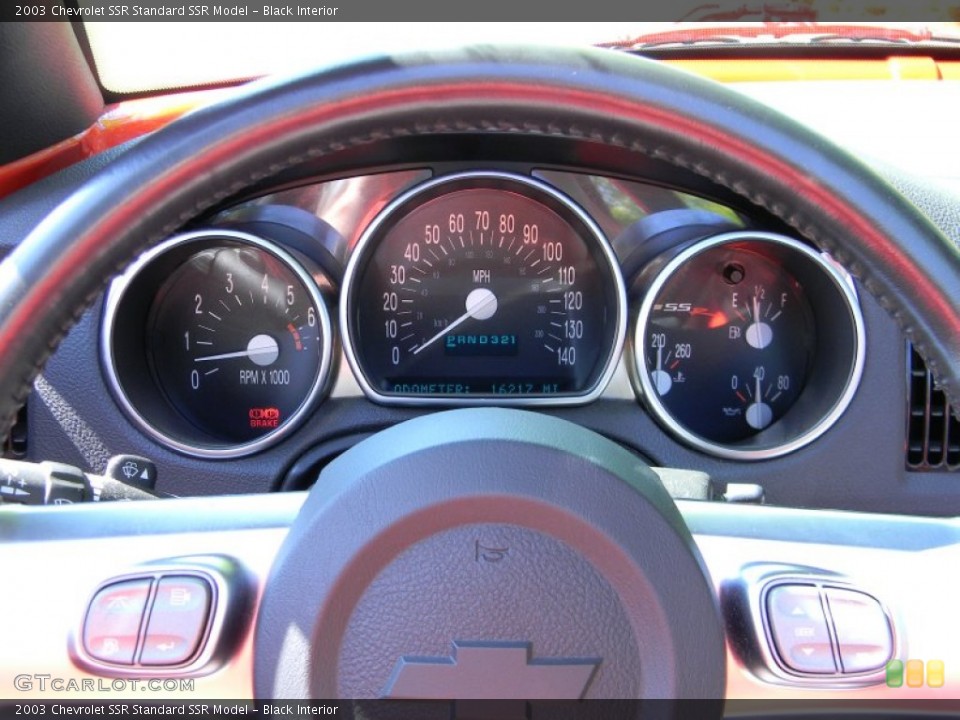Click the down arrow seek button
The image size is (960, 720).
(x=809, y=651)
